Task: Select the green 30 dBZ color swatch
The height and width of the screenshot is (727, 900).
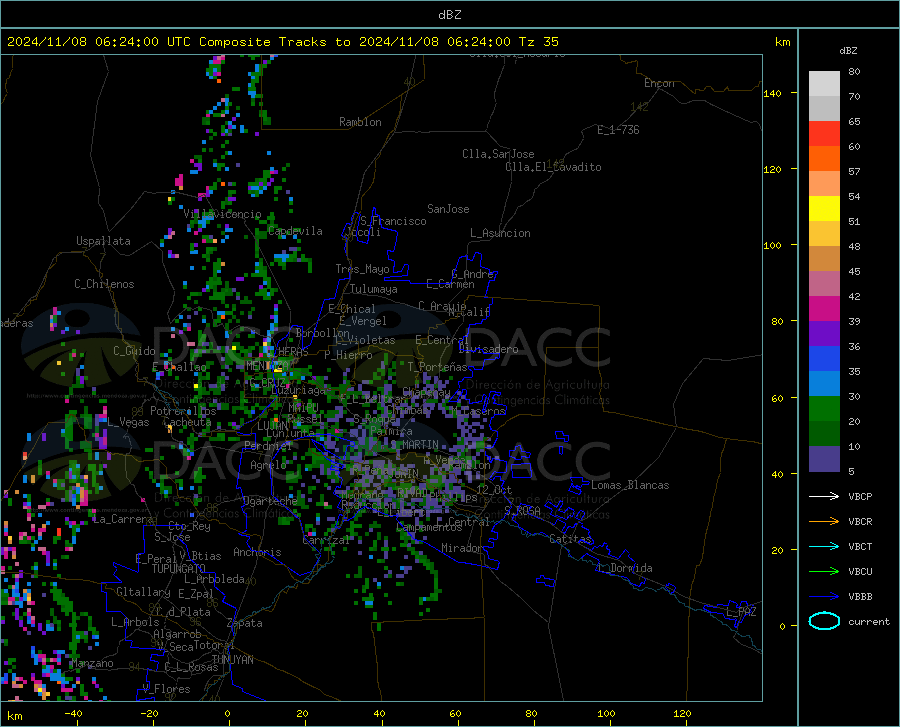Action: pyautogui.click(x=824, y=409)
